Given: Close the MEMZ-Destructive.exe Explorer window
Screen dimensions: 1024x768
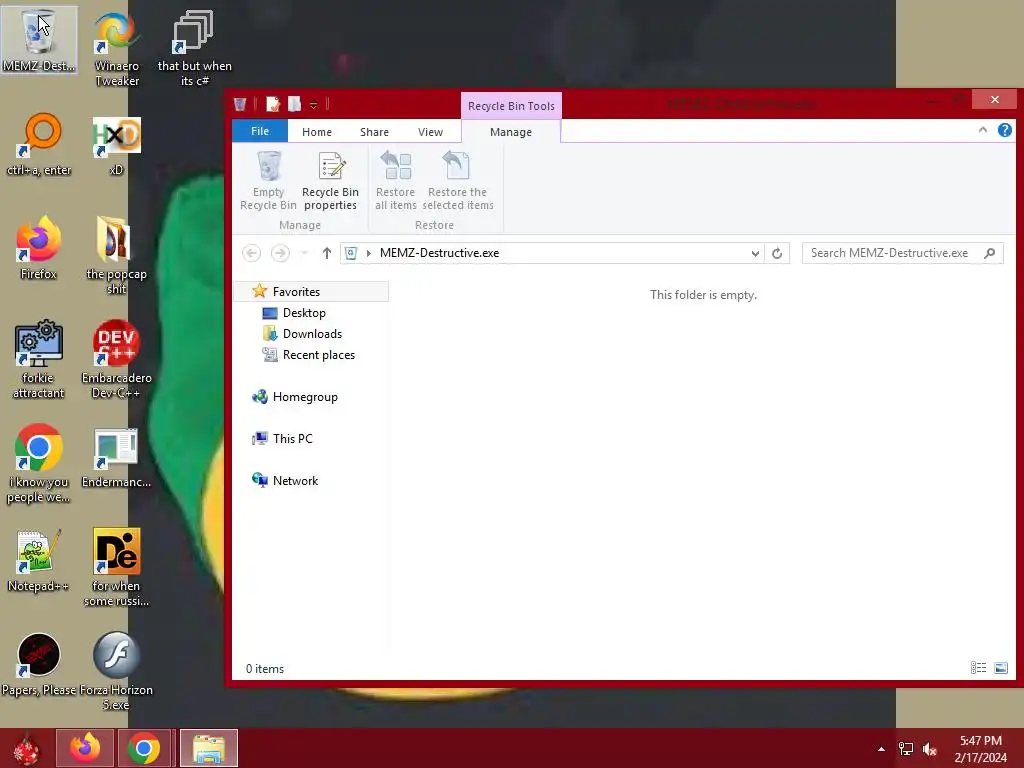Looking at the screenshot, I should coord(994,99).
